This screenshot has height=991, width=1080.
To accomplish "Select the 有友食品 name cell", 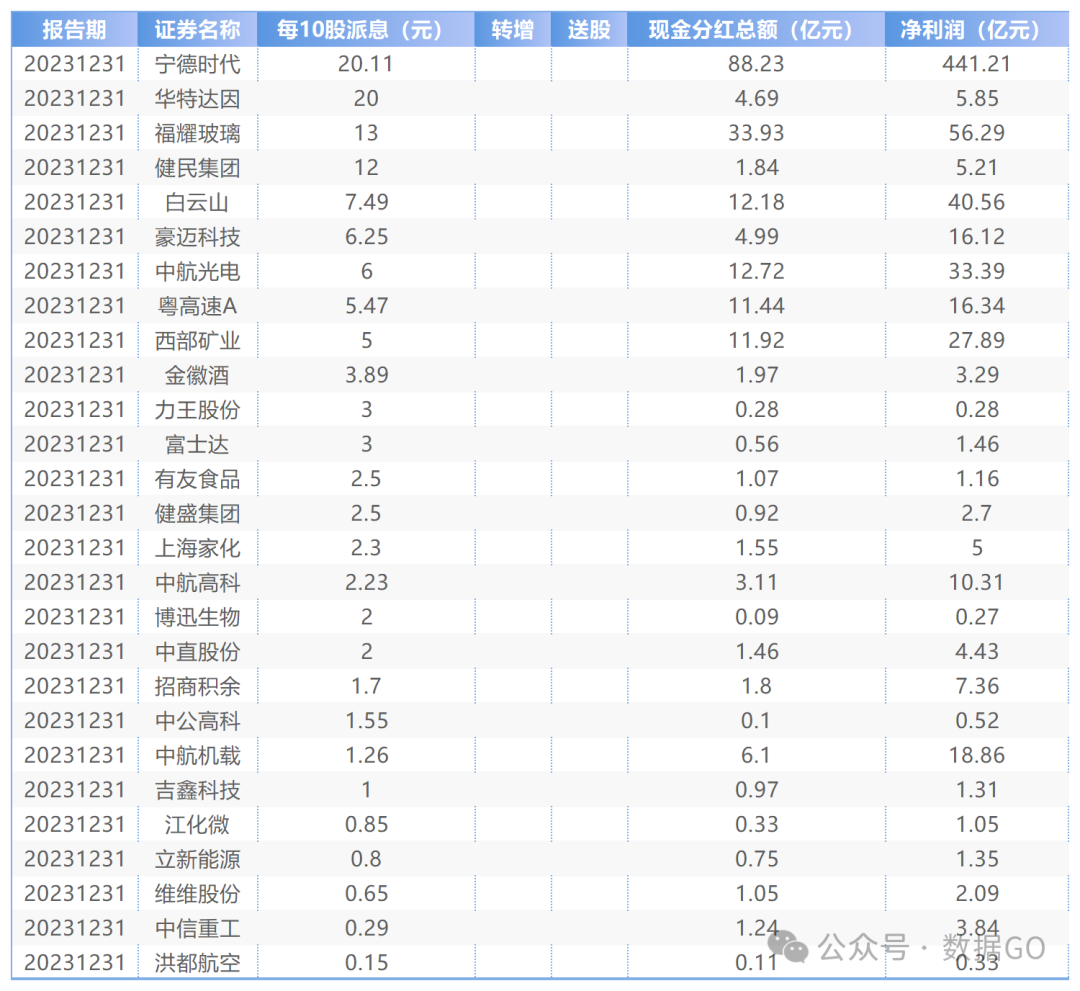I will click(198, 479).
